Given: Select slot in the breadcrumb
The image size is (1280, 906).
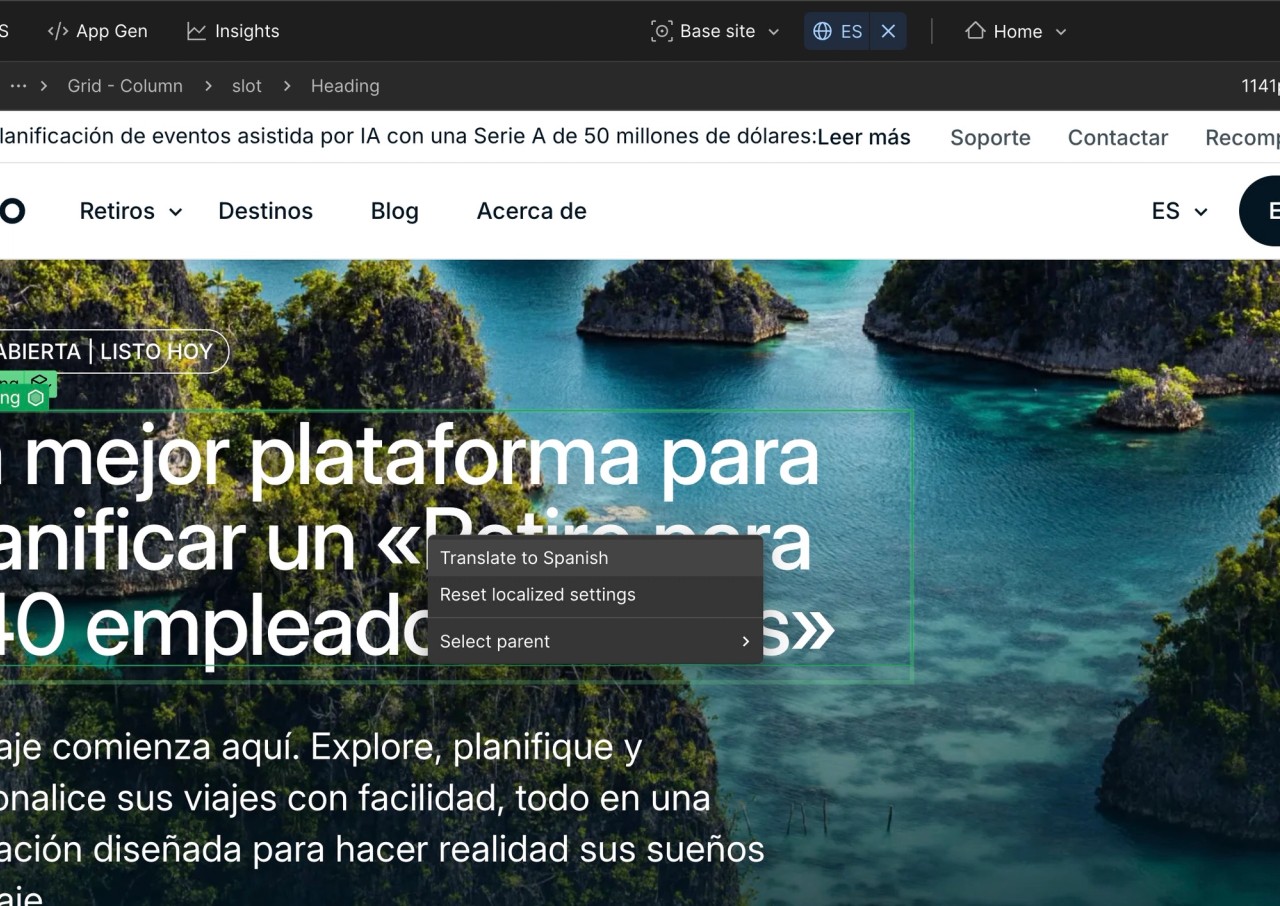Looking at the screenshot, I should [x=247, y=86].
